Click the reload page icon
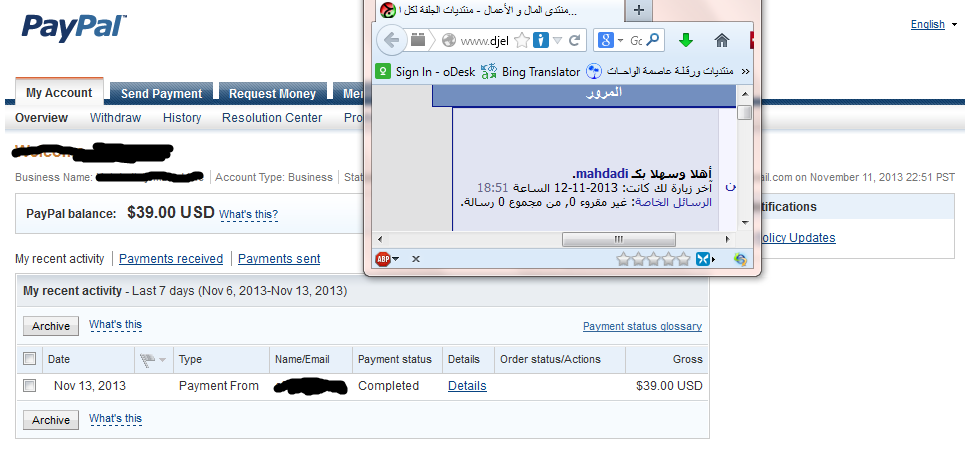 (x=575, y=41)
